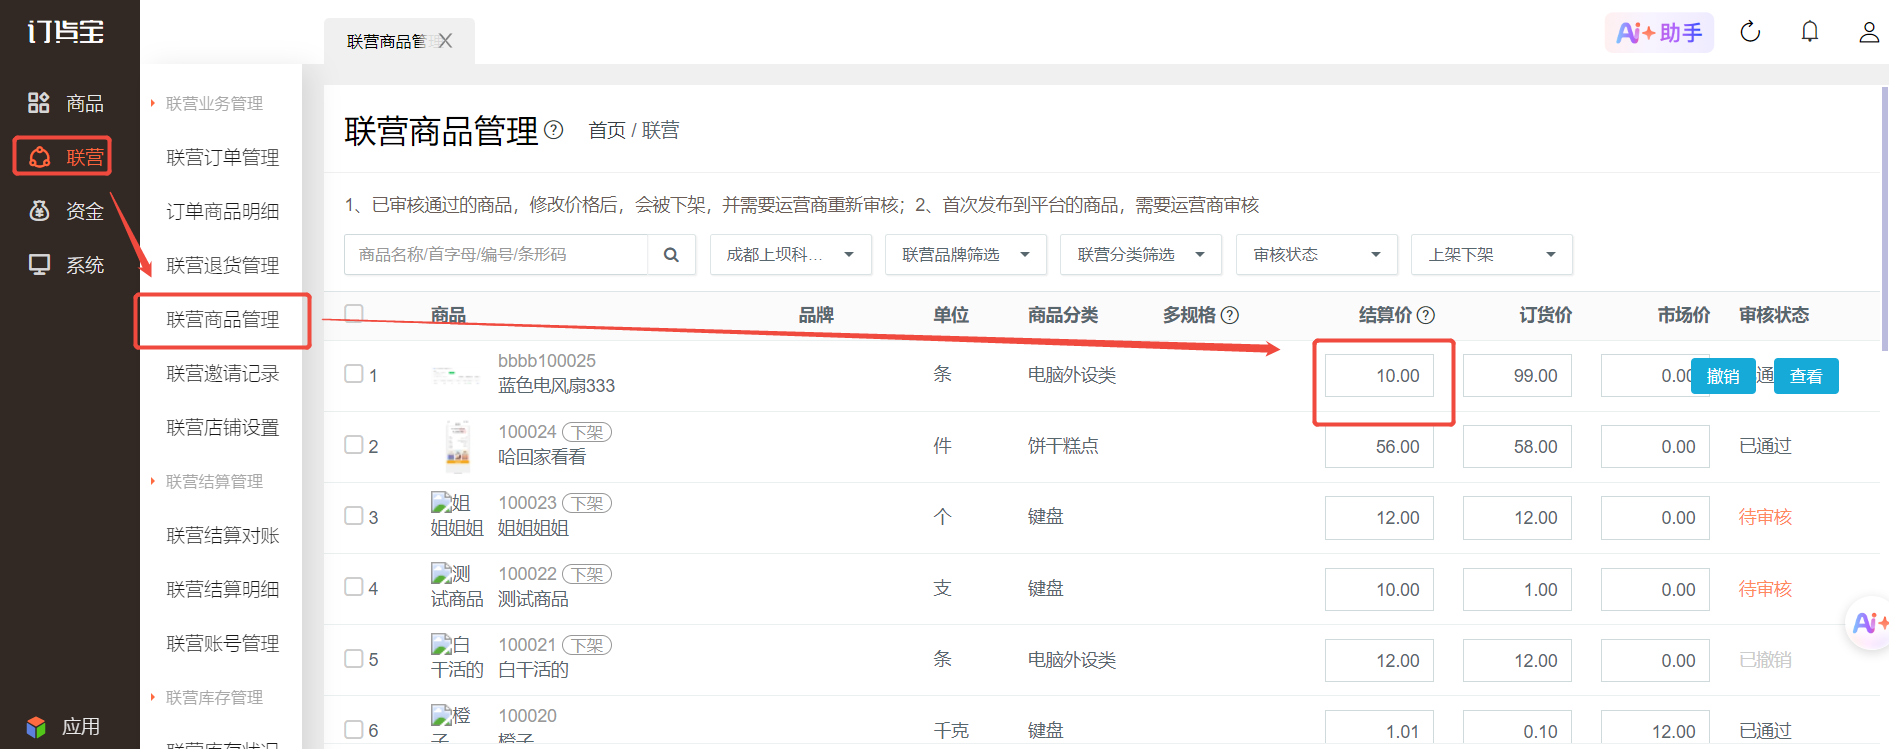Click the 订货价 field showing 99.00

[1517, 376]
